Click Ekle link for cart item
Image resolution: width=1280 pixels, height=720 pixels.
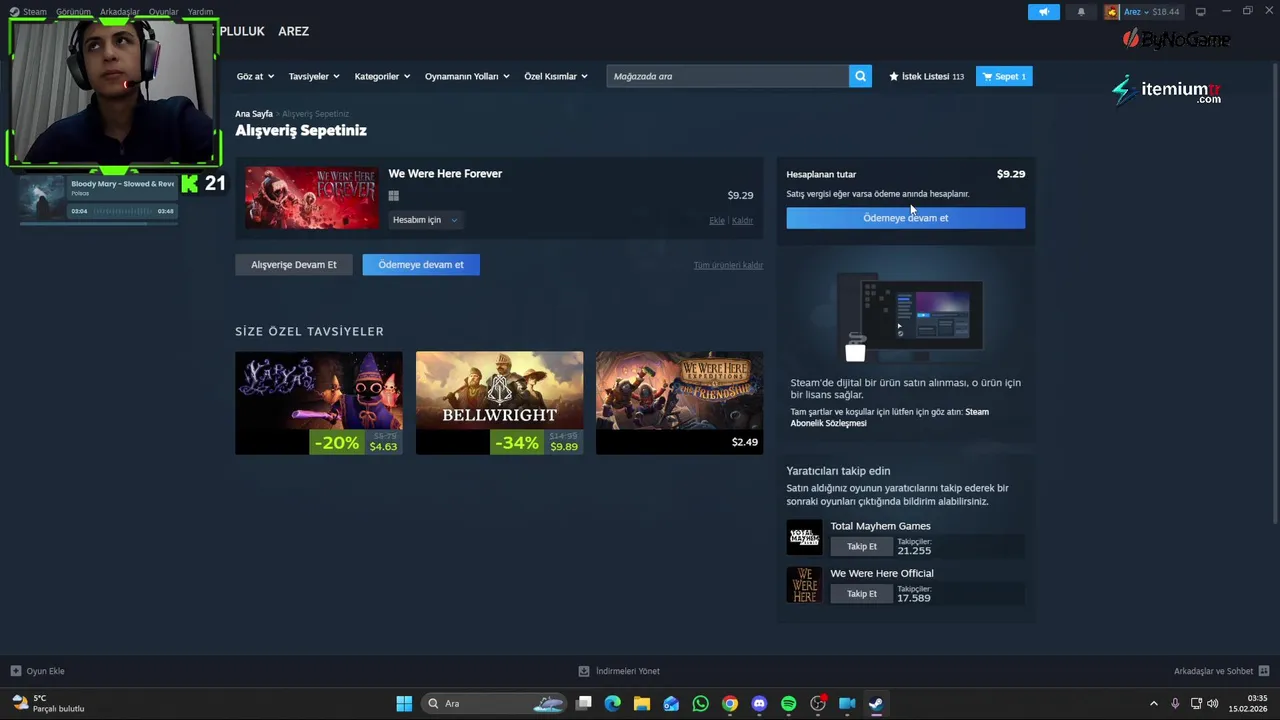coord(717,220)
